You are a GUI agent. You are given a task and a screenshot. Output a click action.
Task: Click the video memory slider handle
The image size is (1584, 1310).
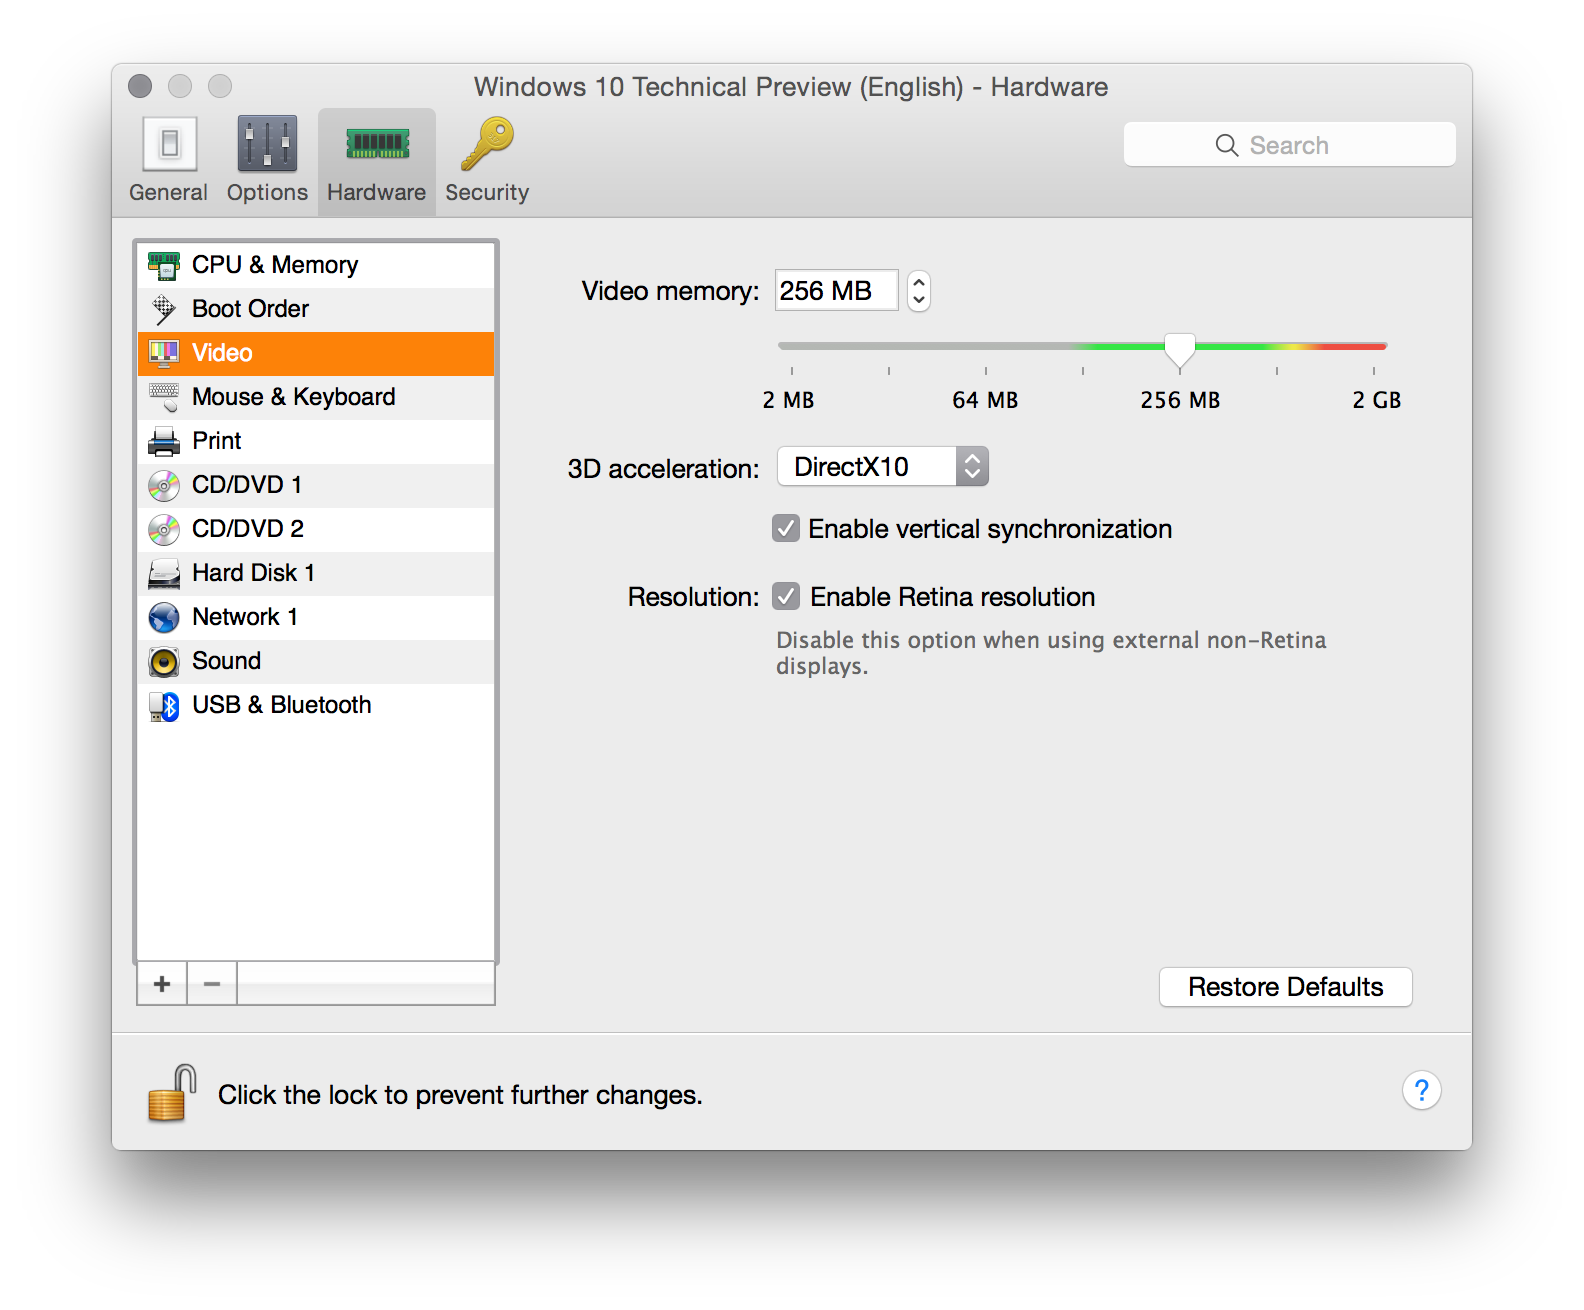(x=1180, y=349)
